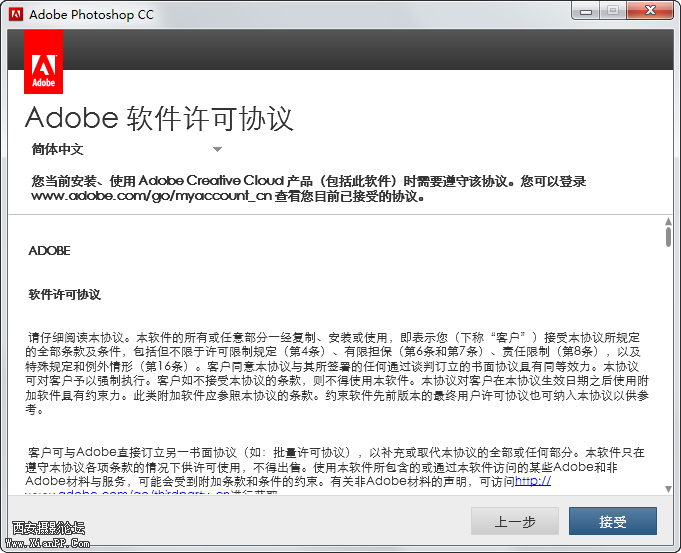Click the empty scrollbar track below the thumb
This screenshot has height=553, width=681.
click(x=667, y=380)
